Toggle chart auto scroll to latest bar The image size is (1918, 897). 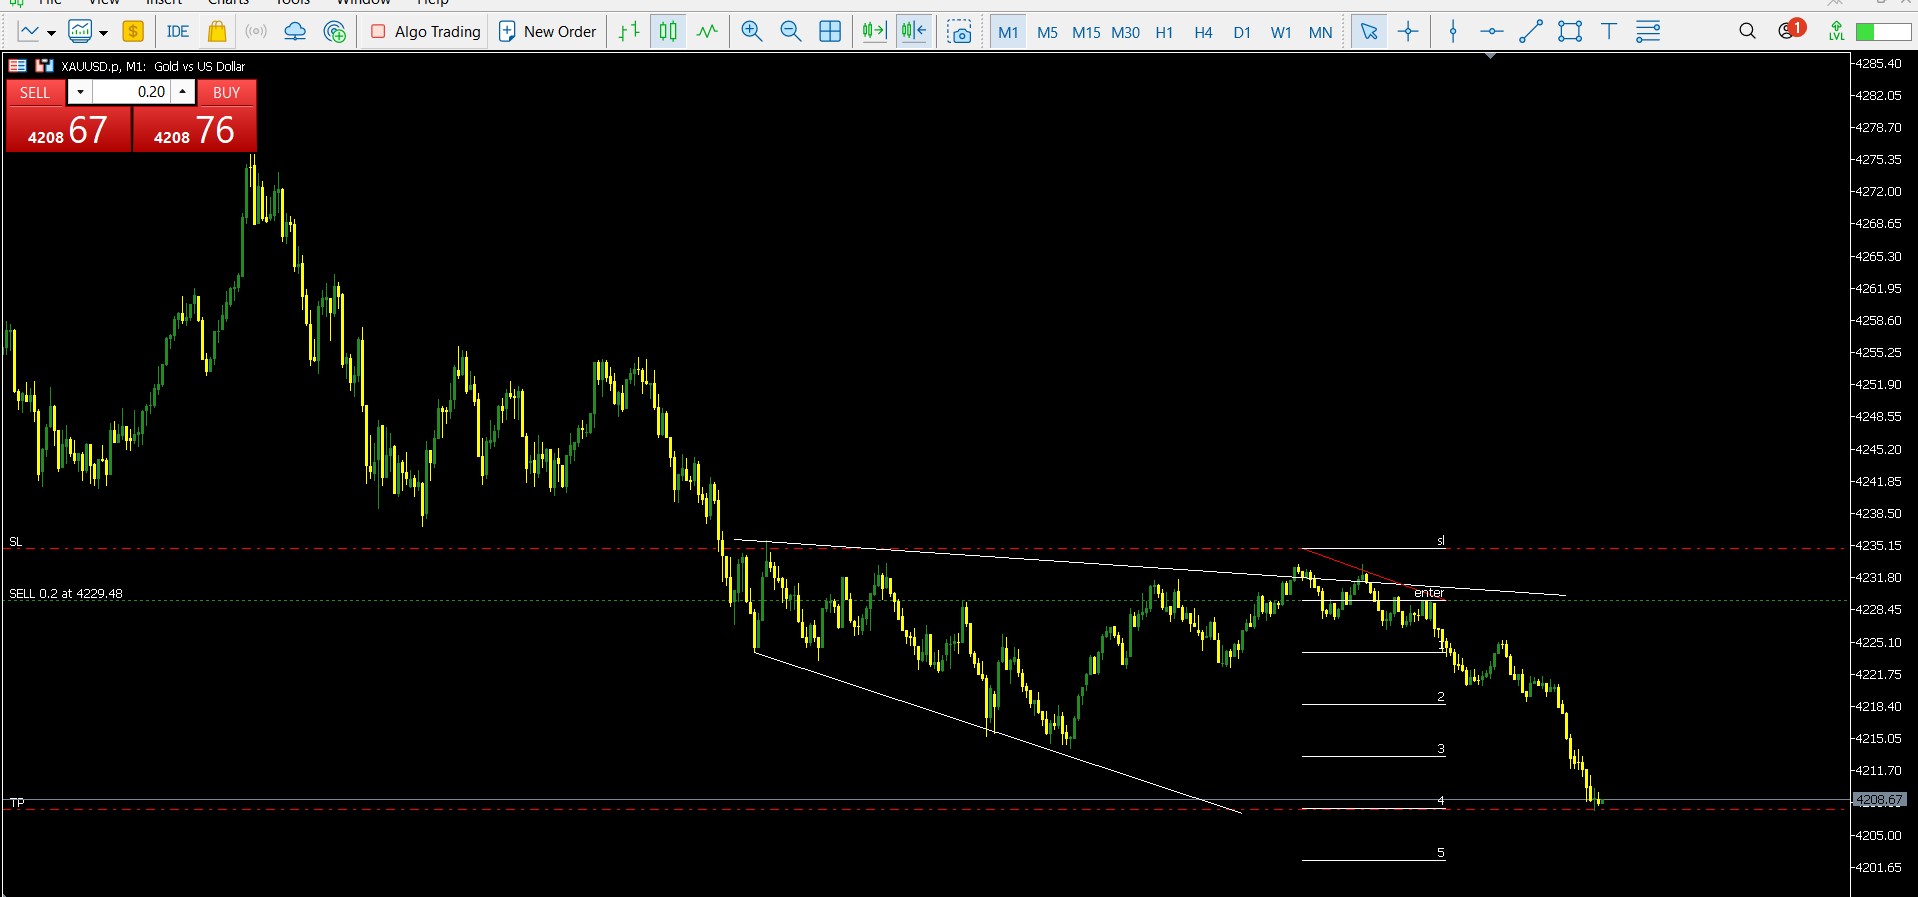(874, 32)
